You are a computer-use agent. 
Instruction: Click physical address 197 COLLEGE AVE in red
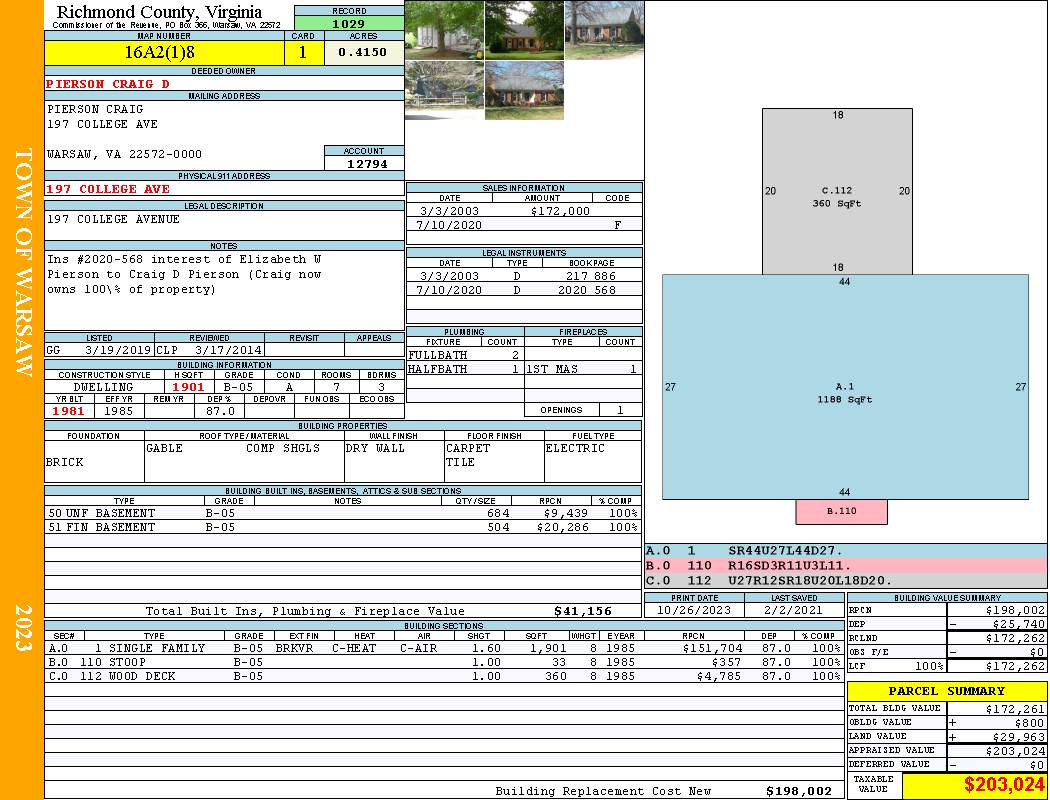(108, 189)
